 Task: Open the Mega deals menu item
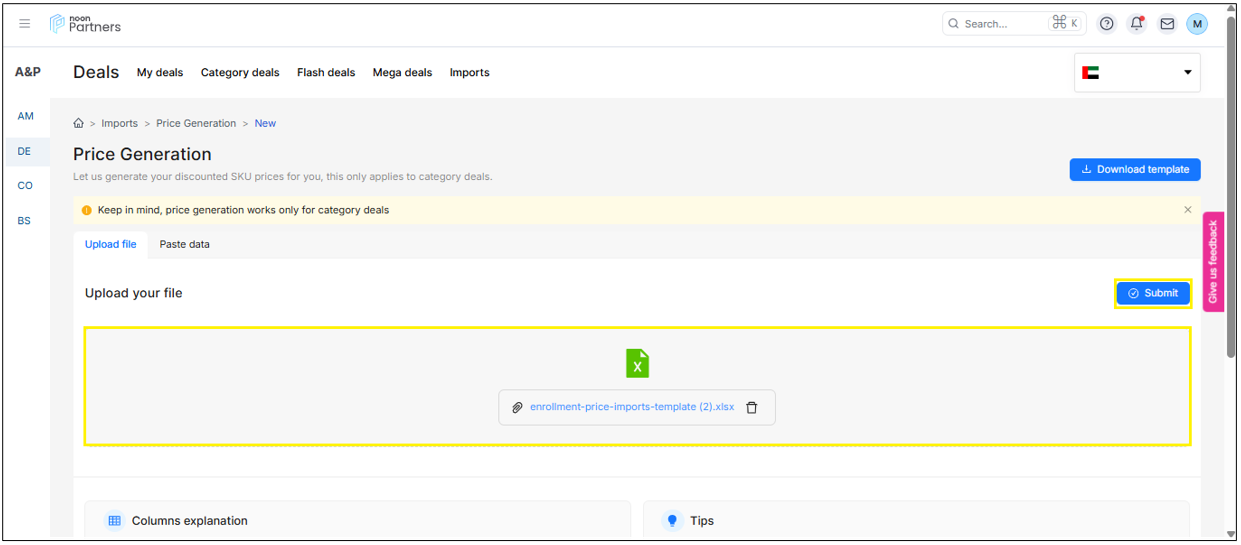(x=402, y=73)
